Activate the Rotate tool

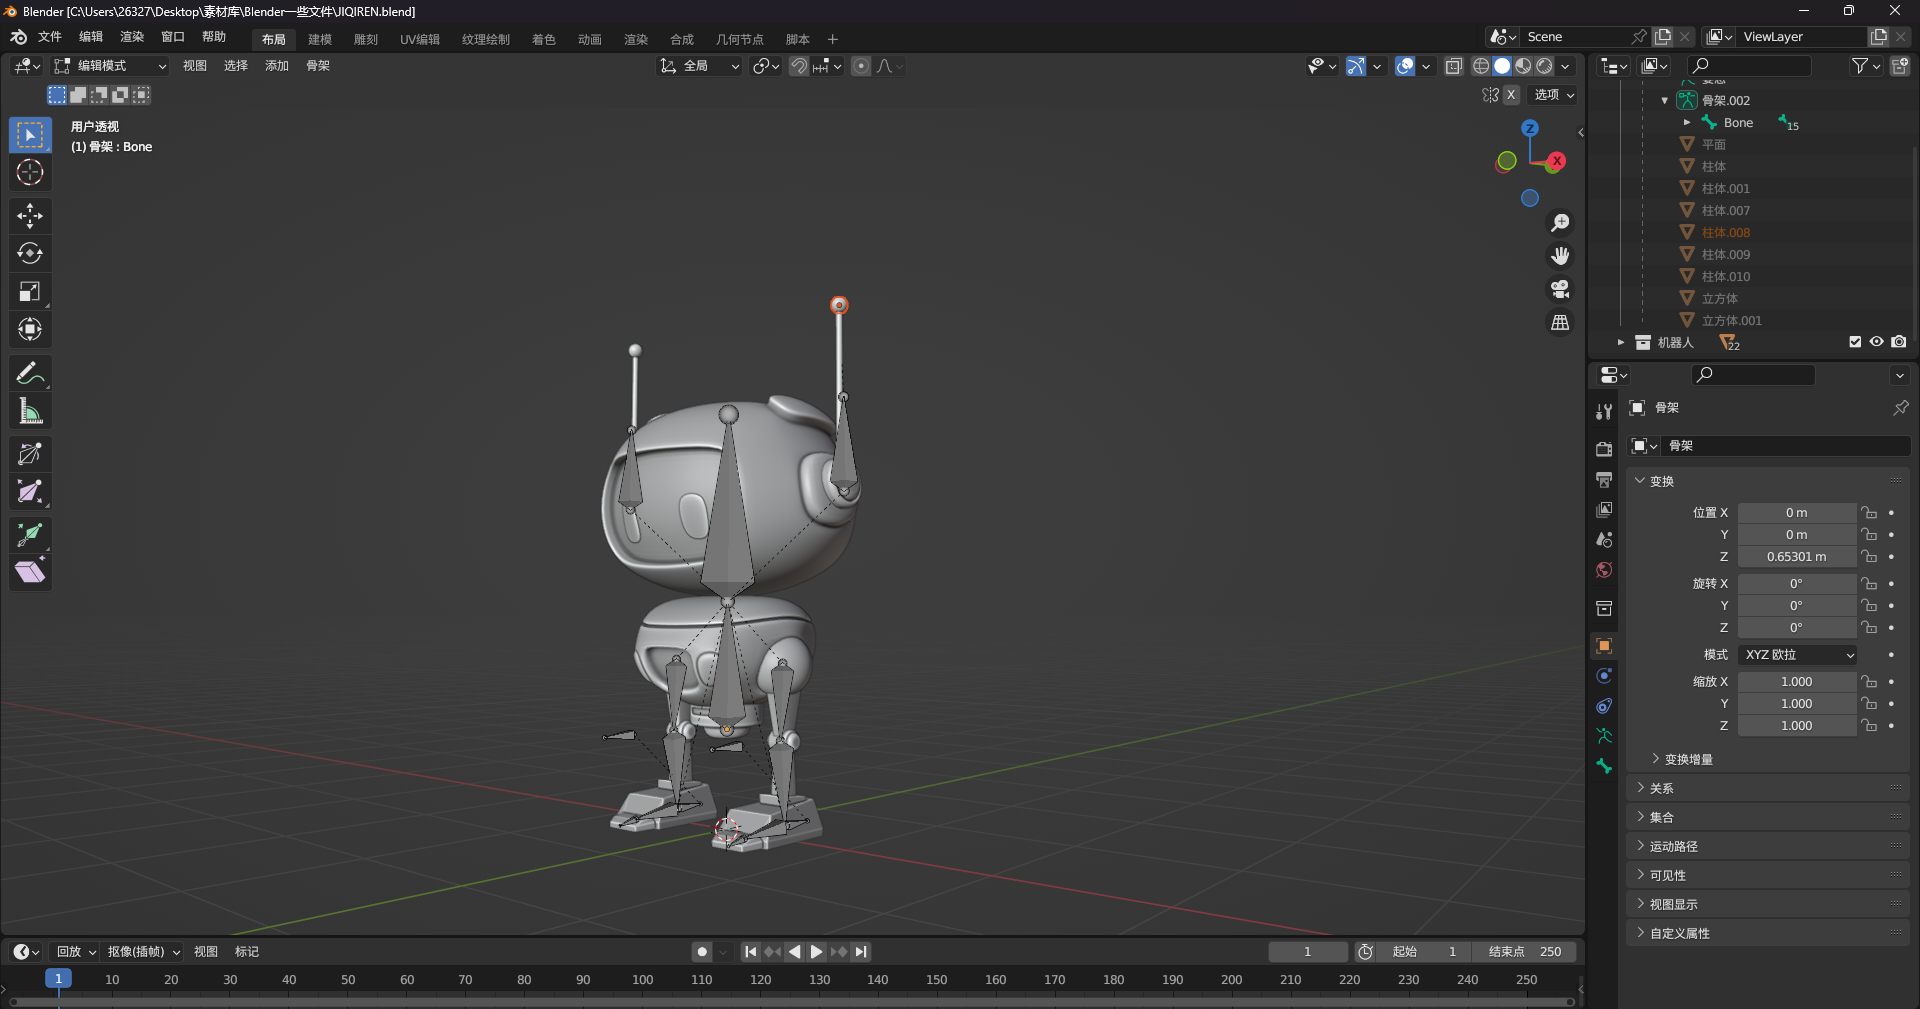(30, 253)
